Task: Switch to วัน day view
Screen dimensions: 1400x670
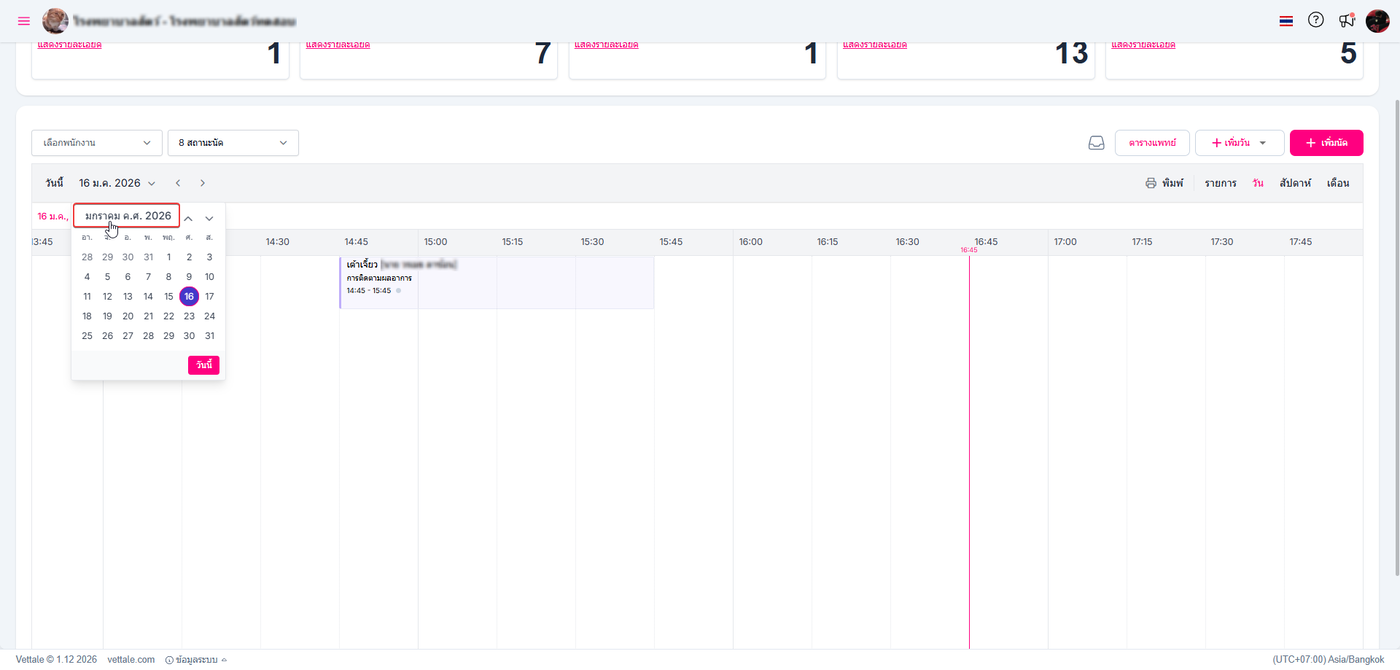Action: click(x=1258, y=183)
